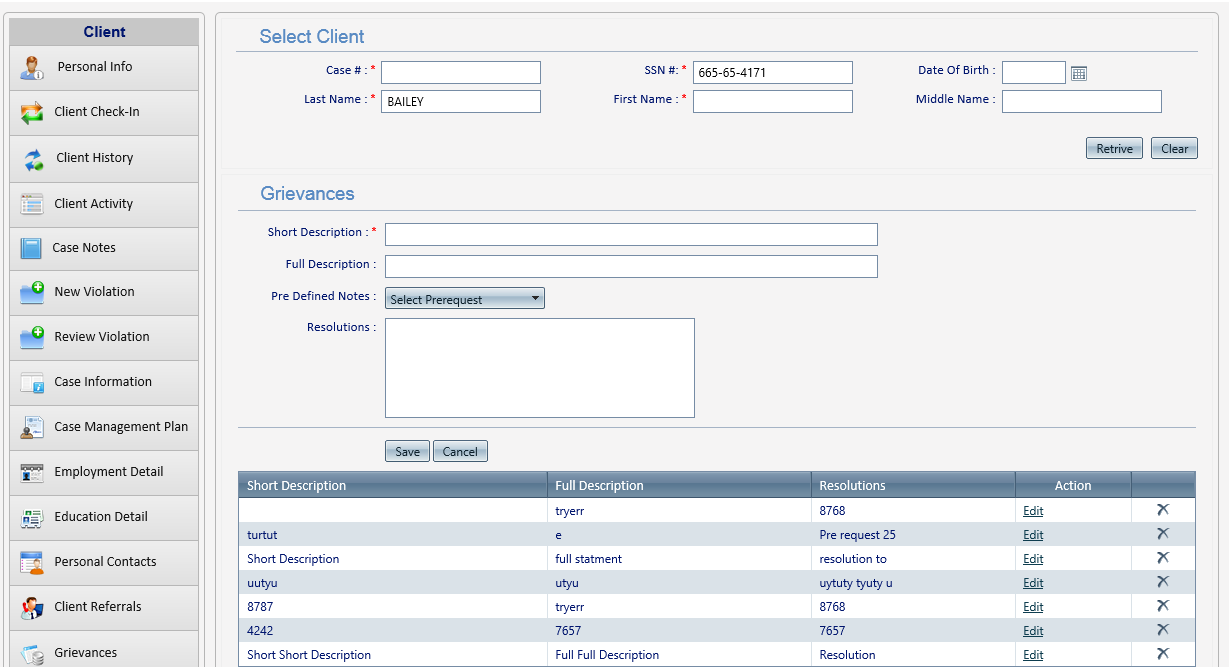
Task: Go to Client Referrals section
Action: click(x=104, y=608)
